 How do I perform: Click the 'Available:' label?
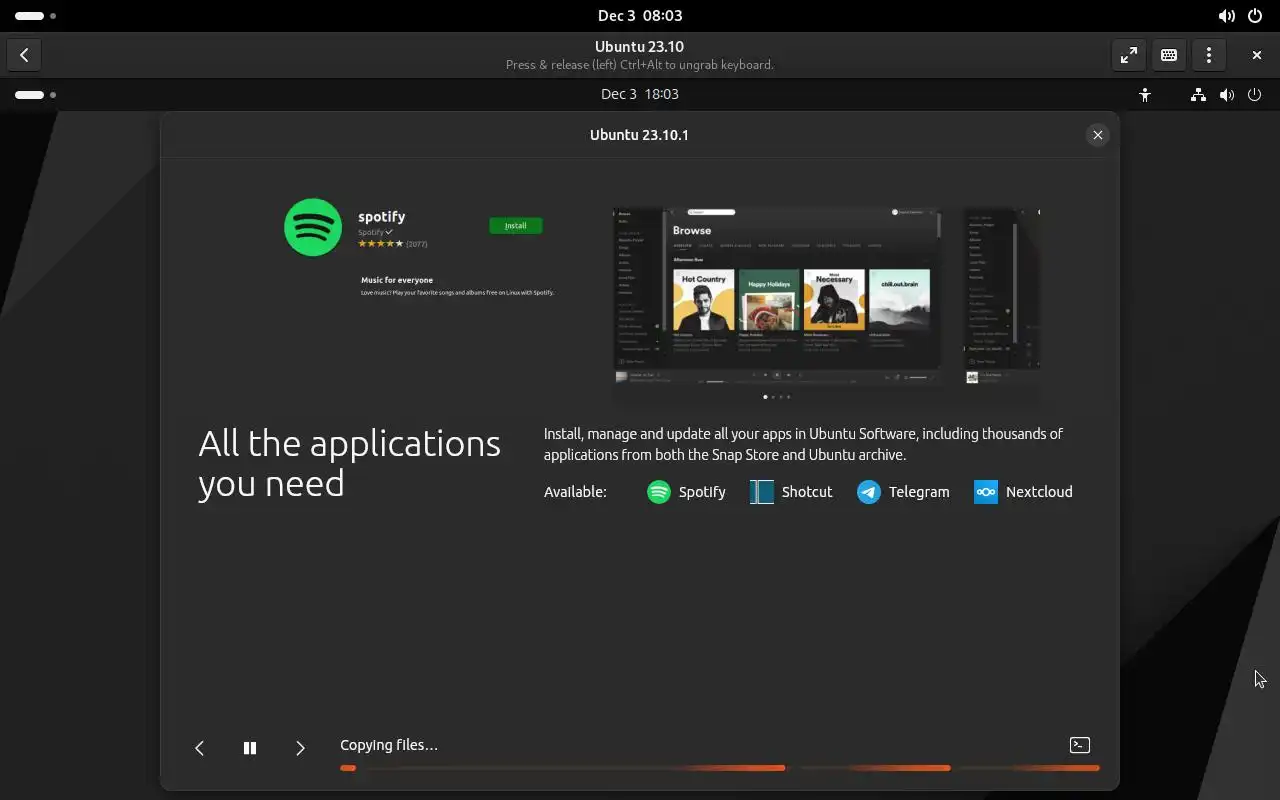575,492
